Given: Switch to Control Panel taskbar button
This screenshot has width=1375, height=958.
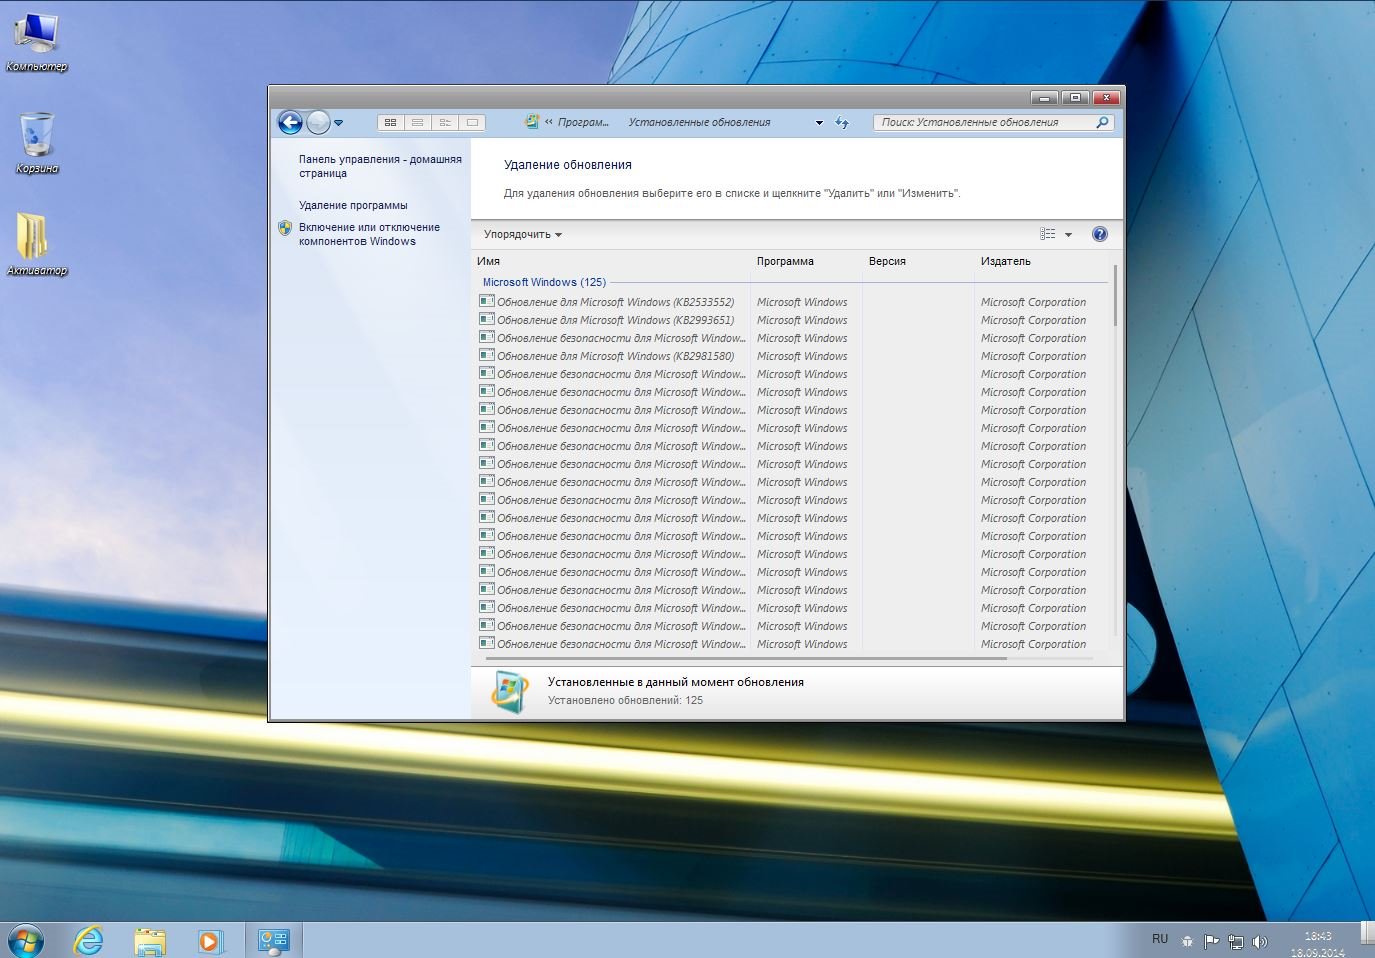Looking at the screenshot, I should (273, 940).
